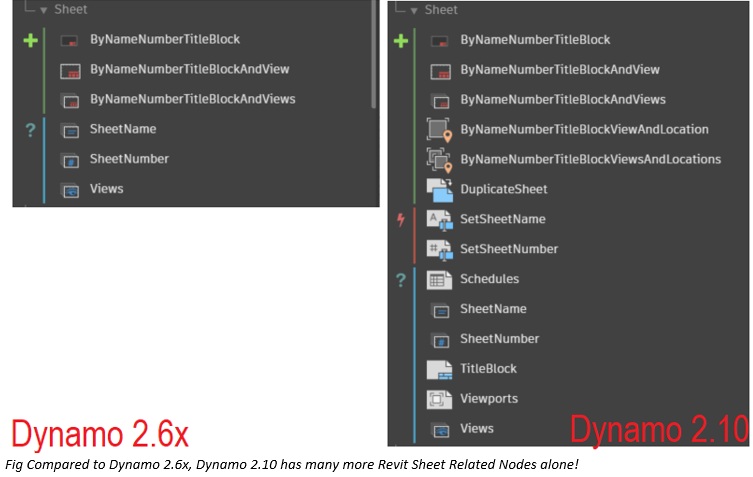Click ByNameNumberTitleBlock icon in Dynamo 2.10 panel

[x=440, y=41]
